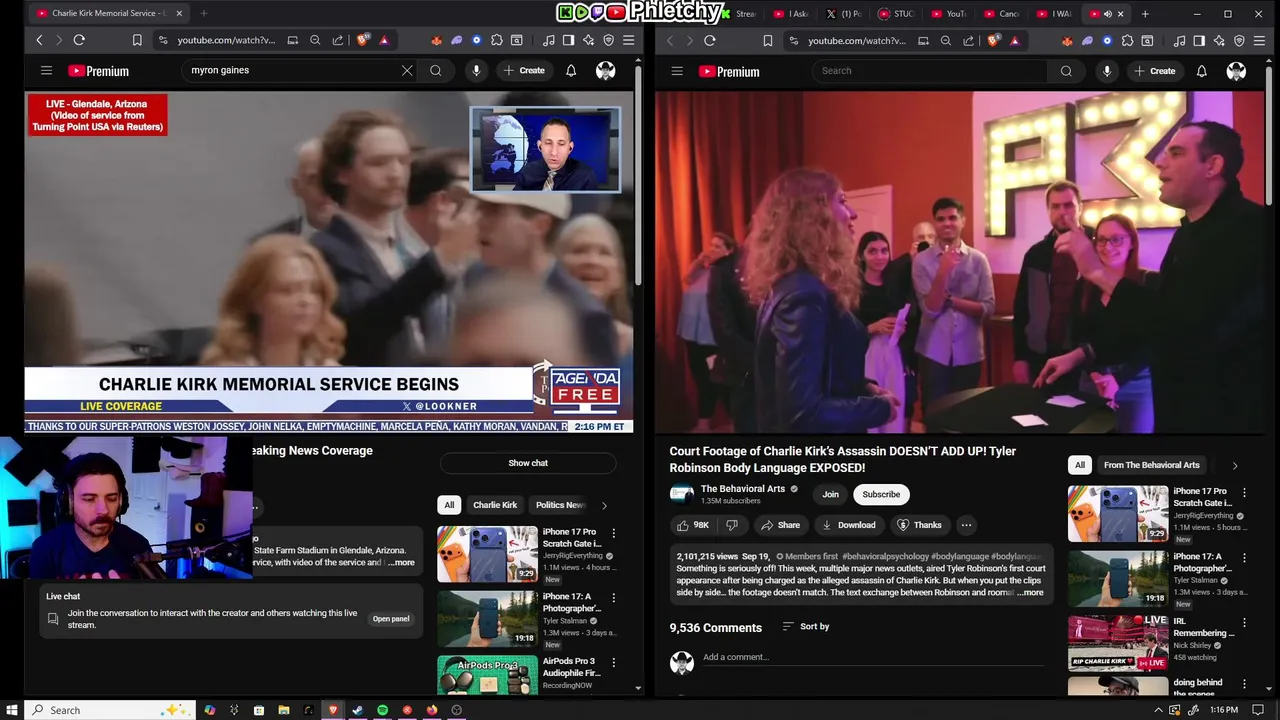Click Subscribe for The Behavioral Arts
This screenshot has width=1280, height=720.
pos(881,494)
